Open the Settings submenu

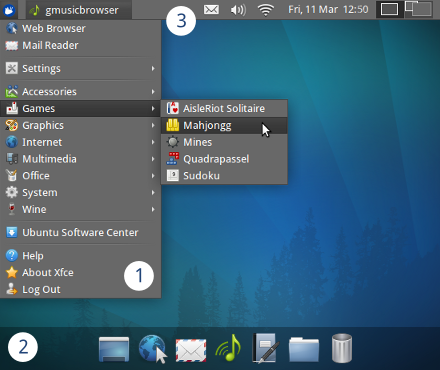click(x=81, y=68)
